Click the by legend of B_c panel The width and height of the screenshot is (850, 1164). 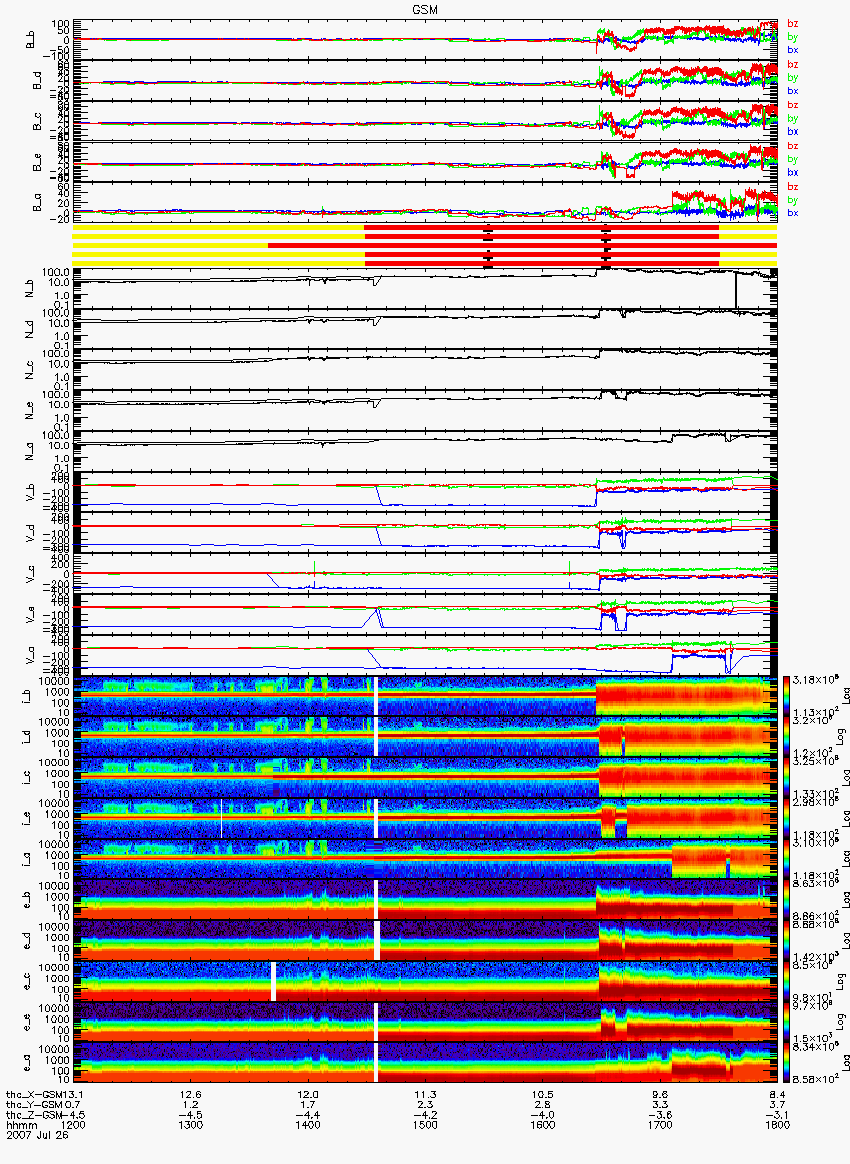(793, 118)
